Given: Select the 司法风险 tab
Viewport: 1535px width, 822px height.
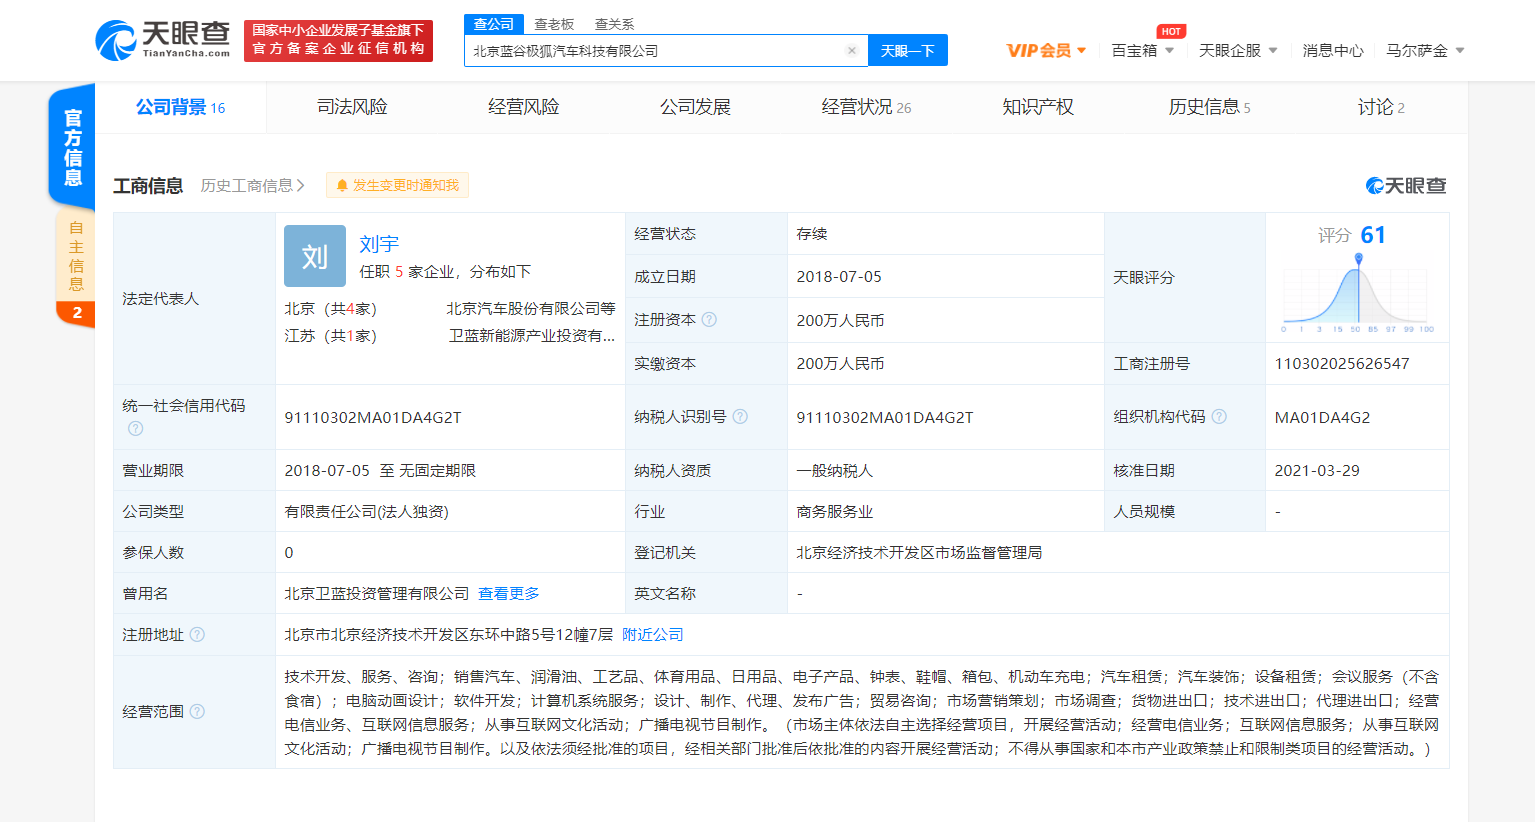Looking at the screenshot, I should click(352, 107).
